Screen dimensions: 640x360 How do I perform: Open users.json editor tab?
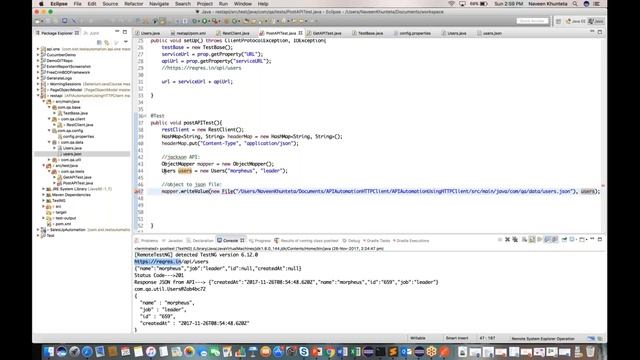[x=489, y=33]
